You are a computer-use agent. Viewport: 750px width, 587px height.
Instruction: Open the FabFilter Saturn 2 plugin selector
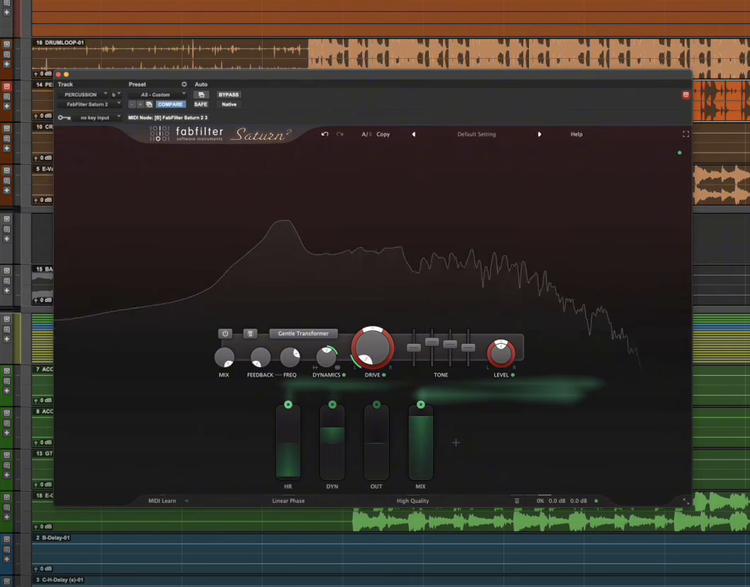[89, 104]
